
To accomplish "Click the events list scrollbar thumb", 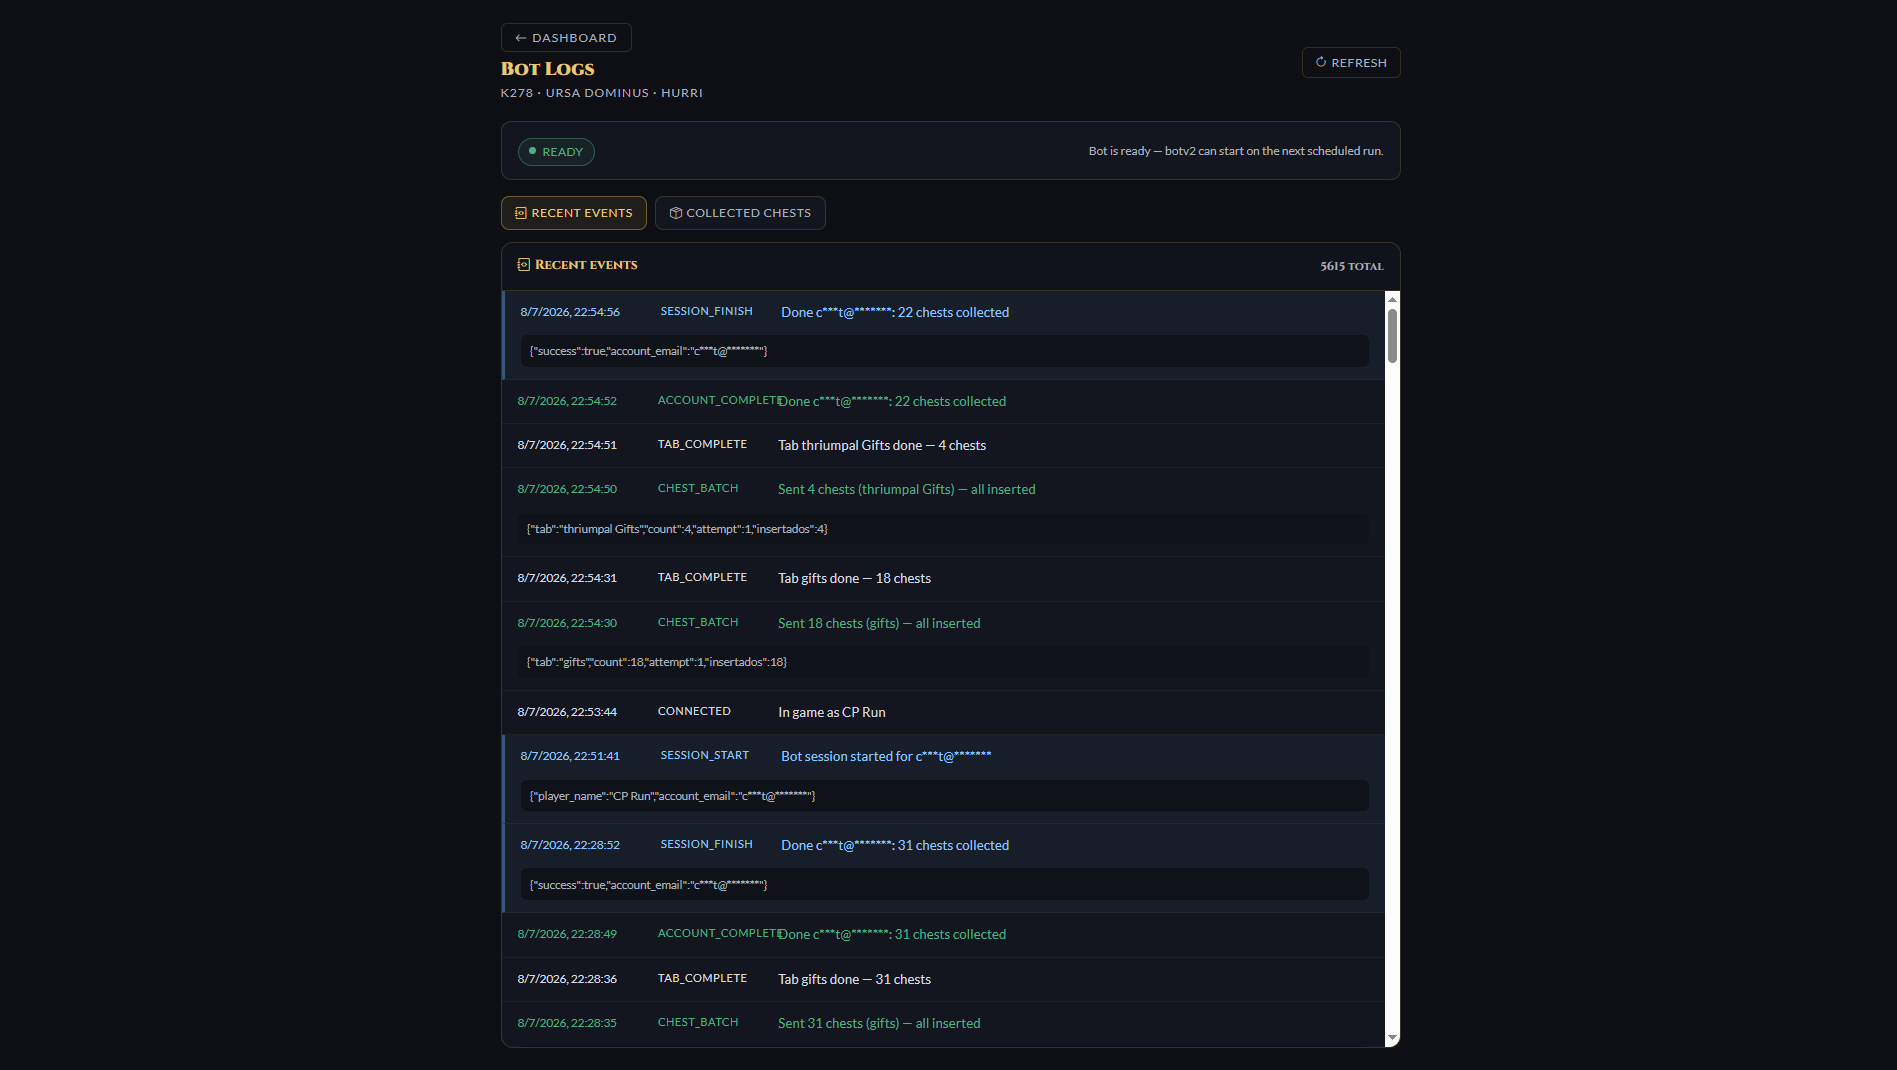I will coord(1392,335).
